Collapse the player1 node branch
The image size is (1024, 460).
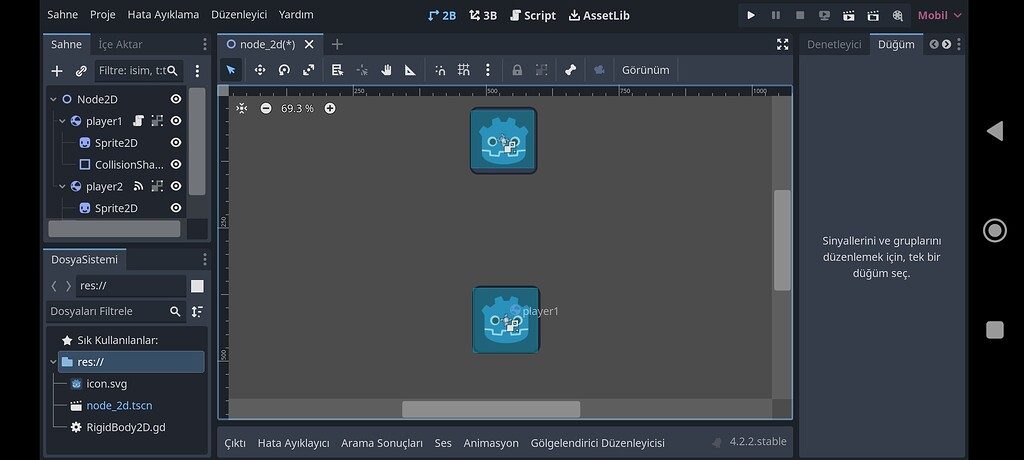(63, 121)
